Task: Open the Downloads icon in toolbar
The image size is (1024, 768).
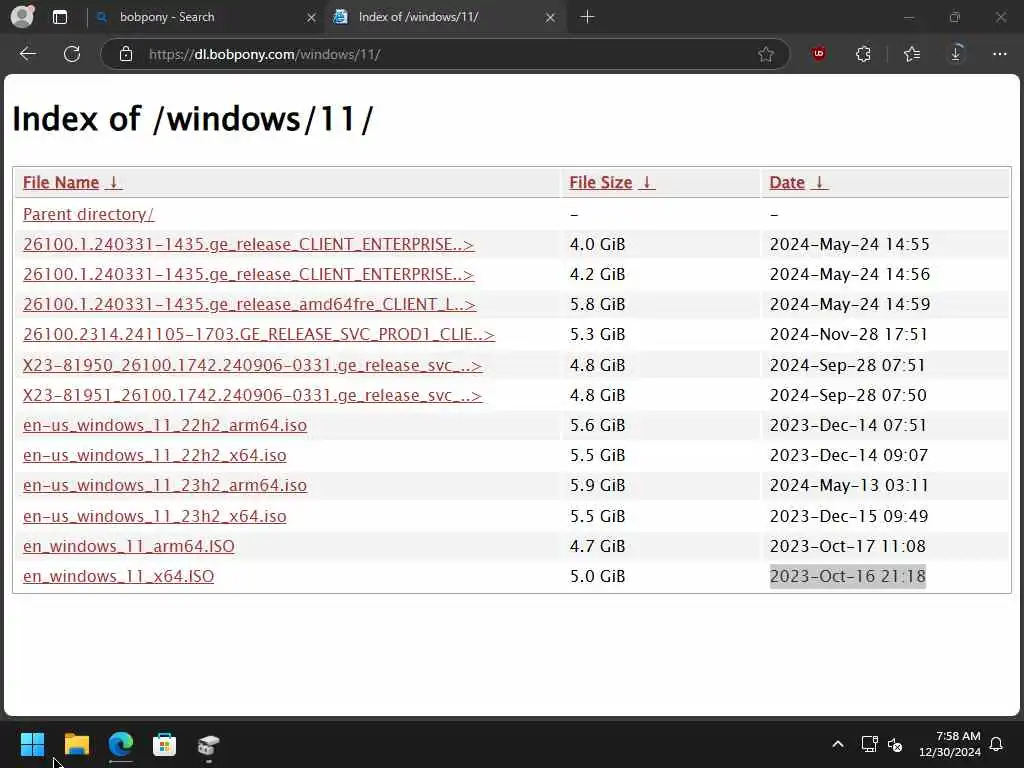Action: pyautogui.click(x=956, y=54)
